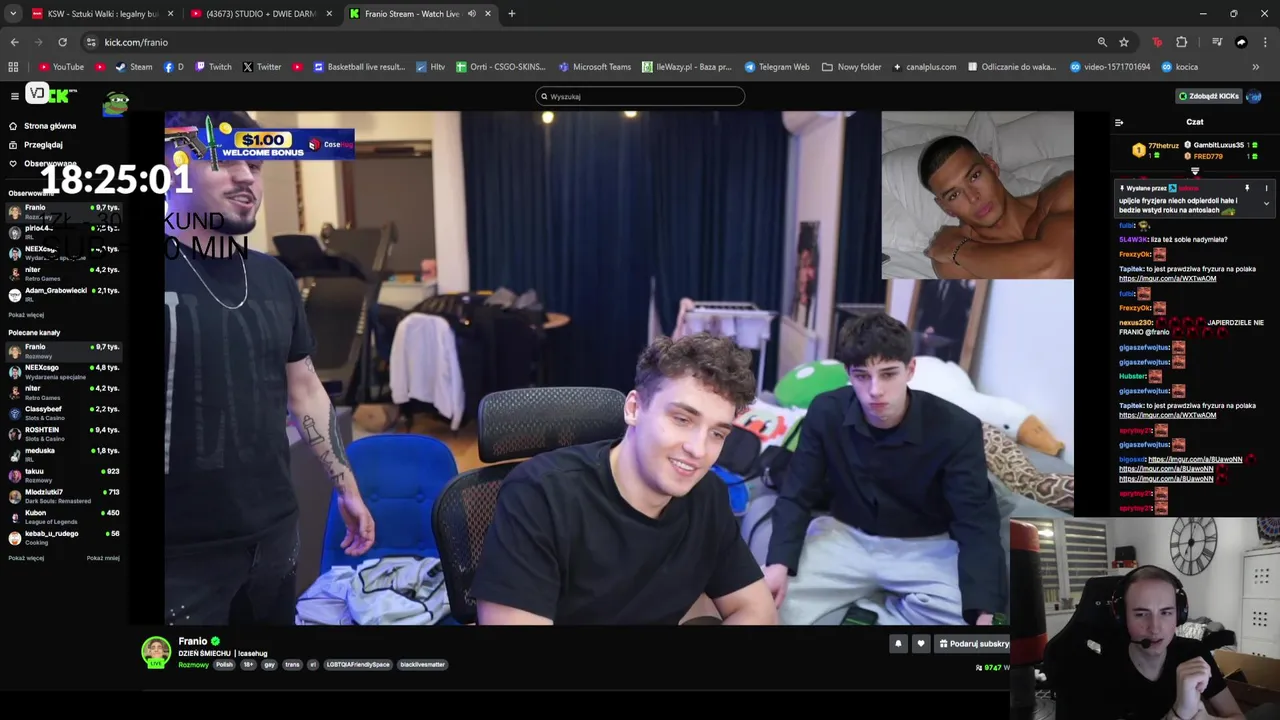Open the media controls icon in toolbar

pos(1217,42)
